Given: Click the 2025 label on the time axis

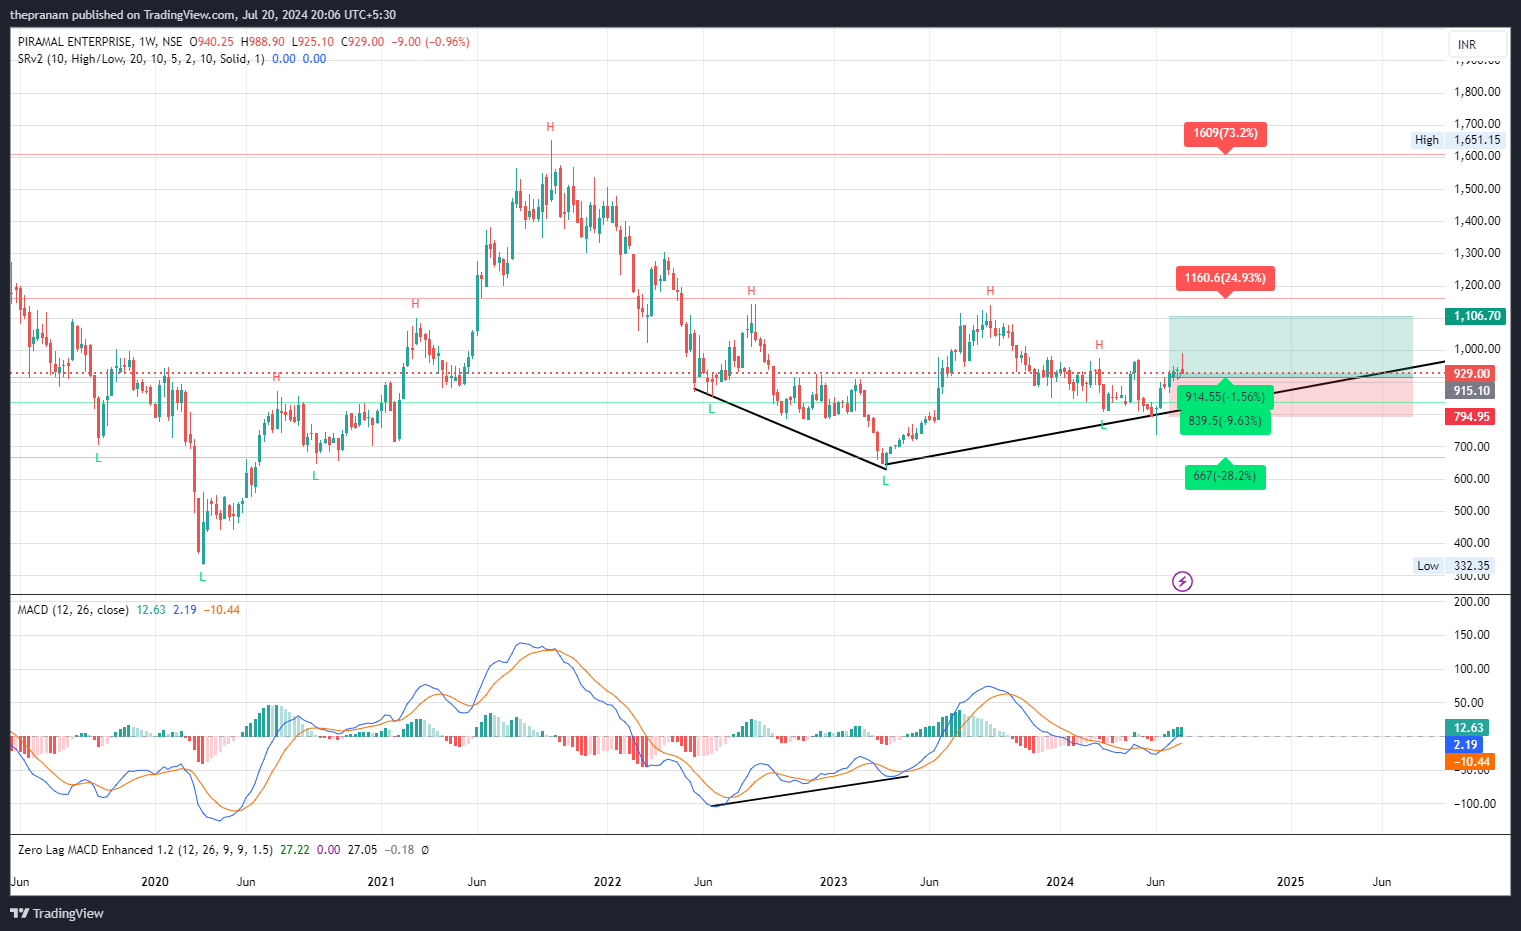Looking at the screenshot, I should point(1291,882).
